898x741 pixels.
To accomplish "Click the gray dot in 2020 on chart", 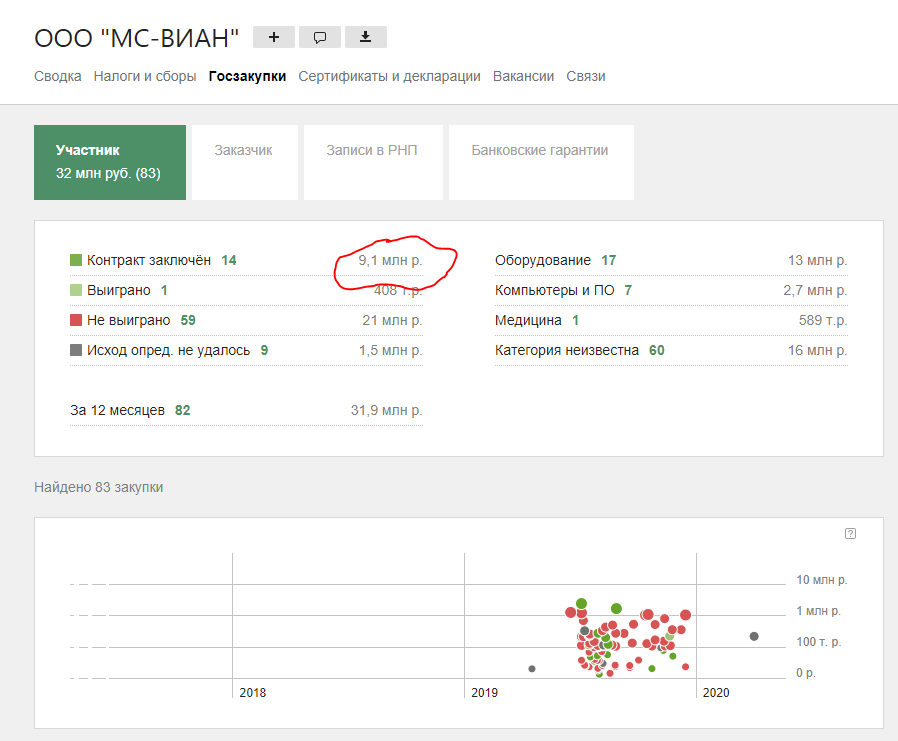I will coord(754,636).
